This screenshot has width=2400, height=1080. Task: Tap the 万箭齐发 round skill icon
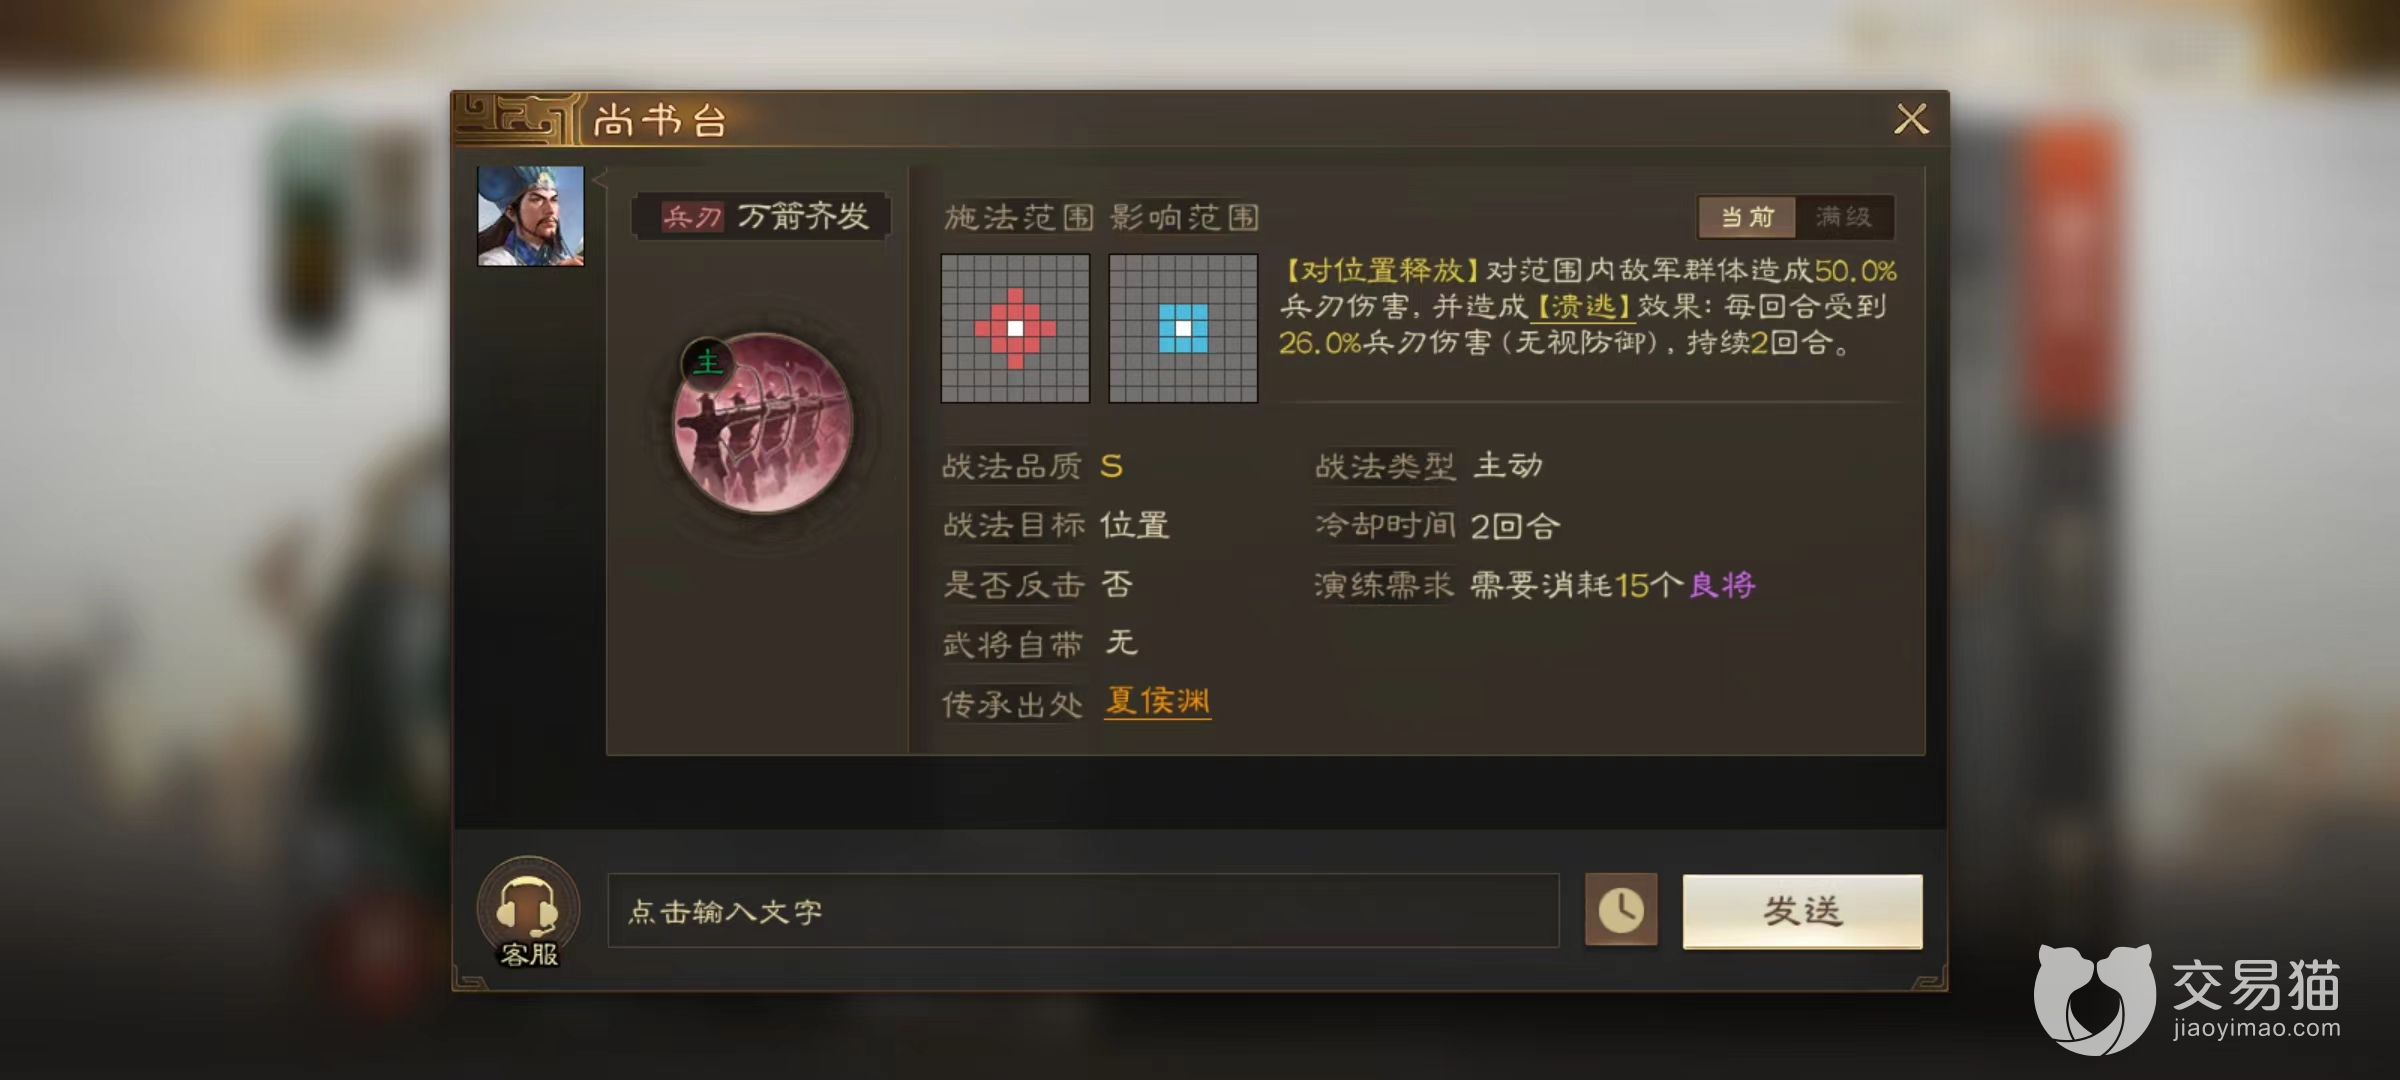(763, 424)
